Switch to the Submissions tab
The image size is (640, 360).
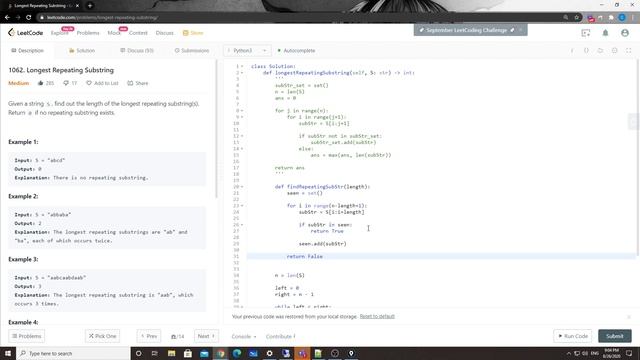[192, 51]
